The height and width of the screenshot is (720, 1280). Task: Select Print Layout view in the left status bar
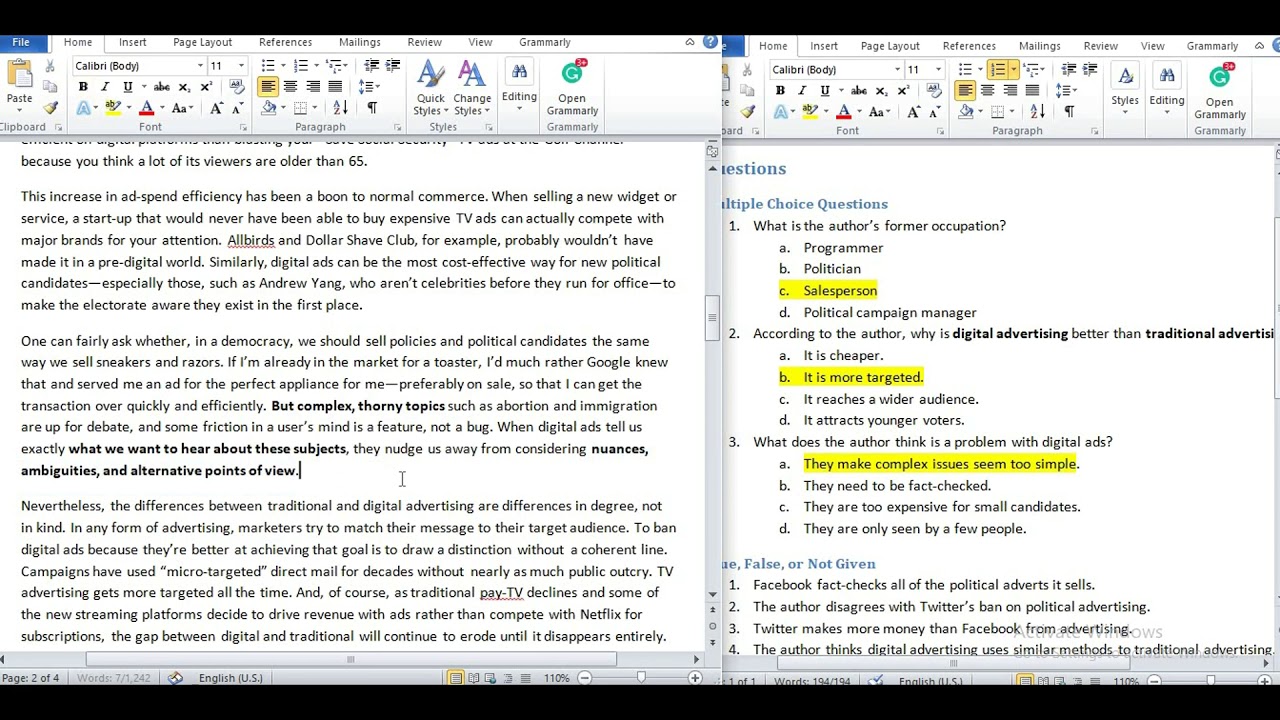tap(456, 678)
